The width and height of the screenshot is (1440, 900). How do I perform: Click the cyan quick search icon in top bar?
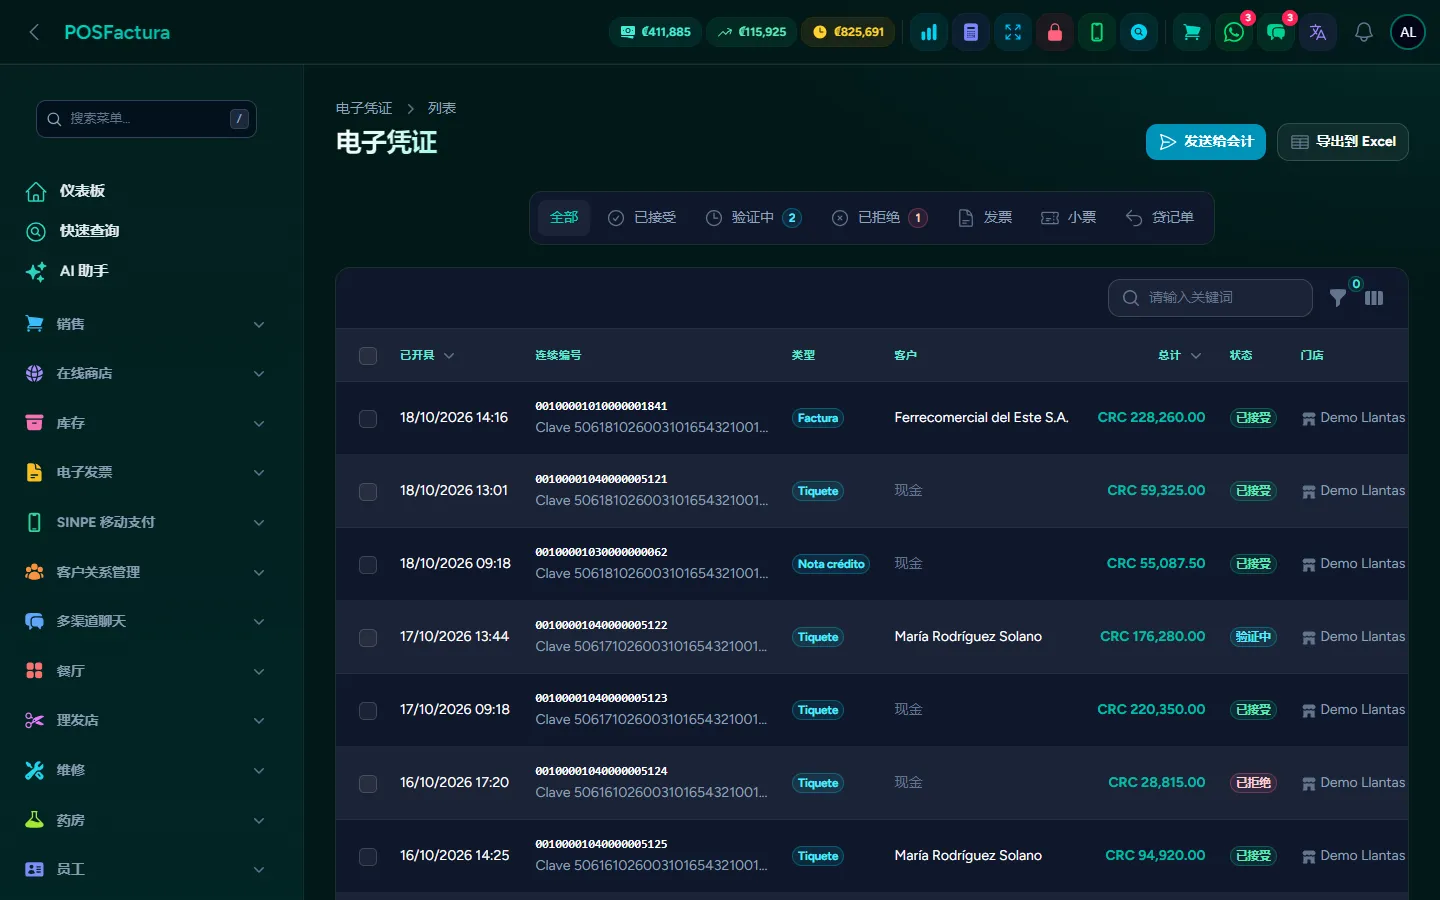tap(1139, 32)
